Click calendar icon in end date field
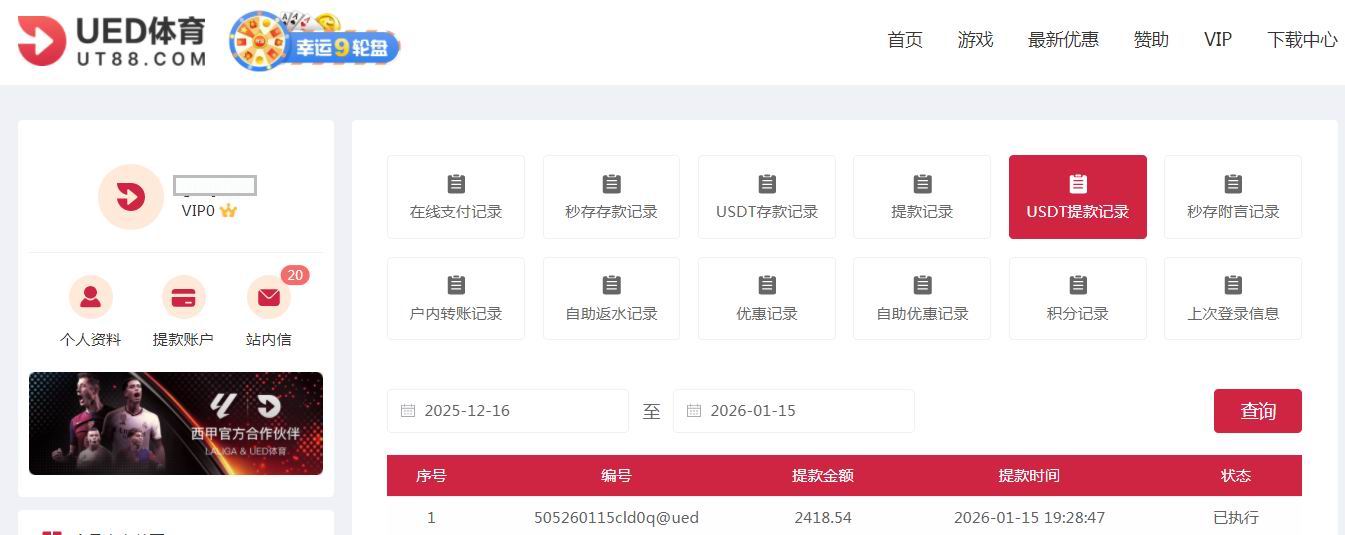The width and height of the screenshot is (1345, 535). [x=694, y=411]
